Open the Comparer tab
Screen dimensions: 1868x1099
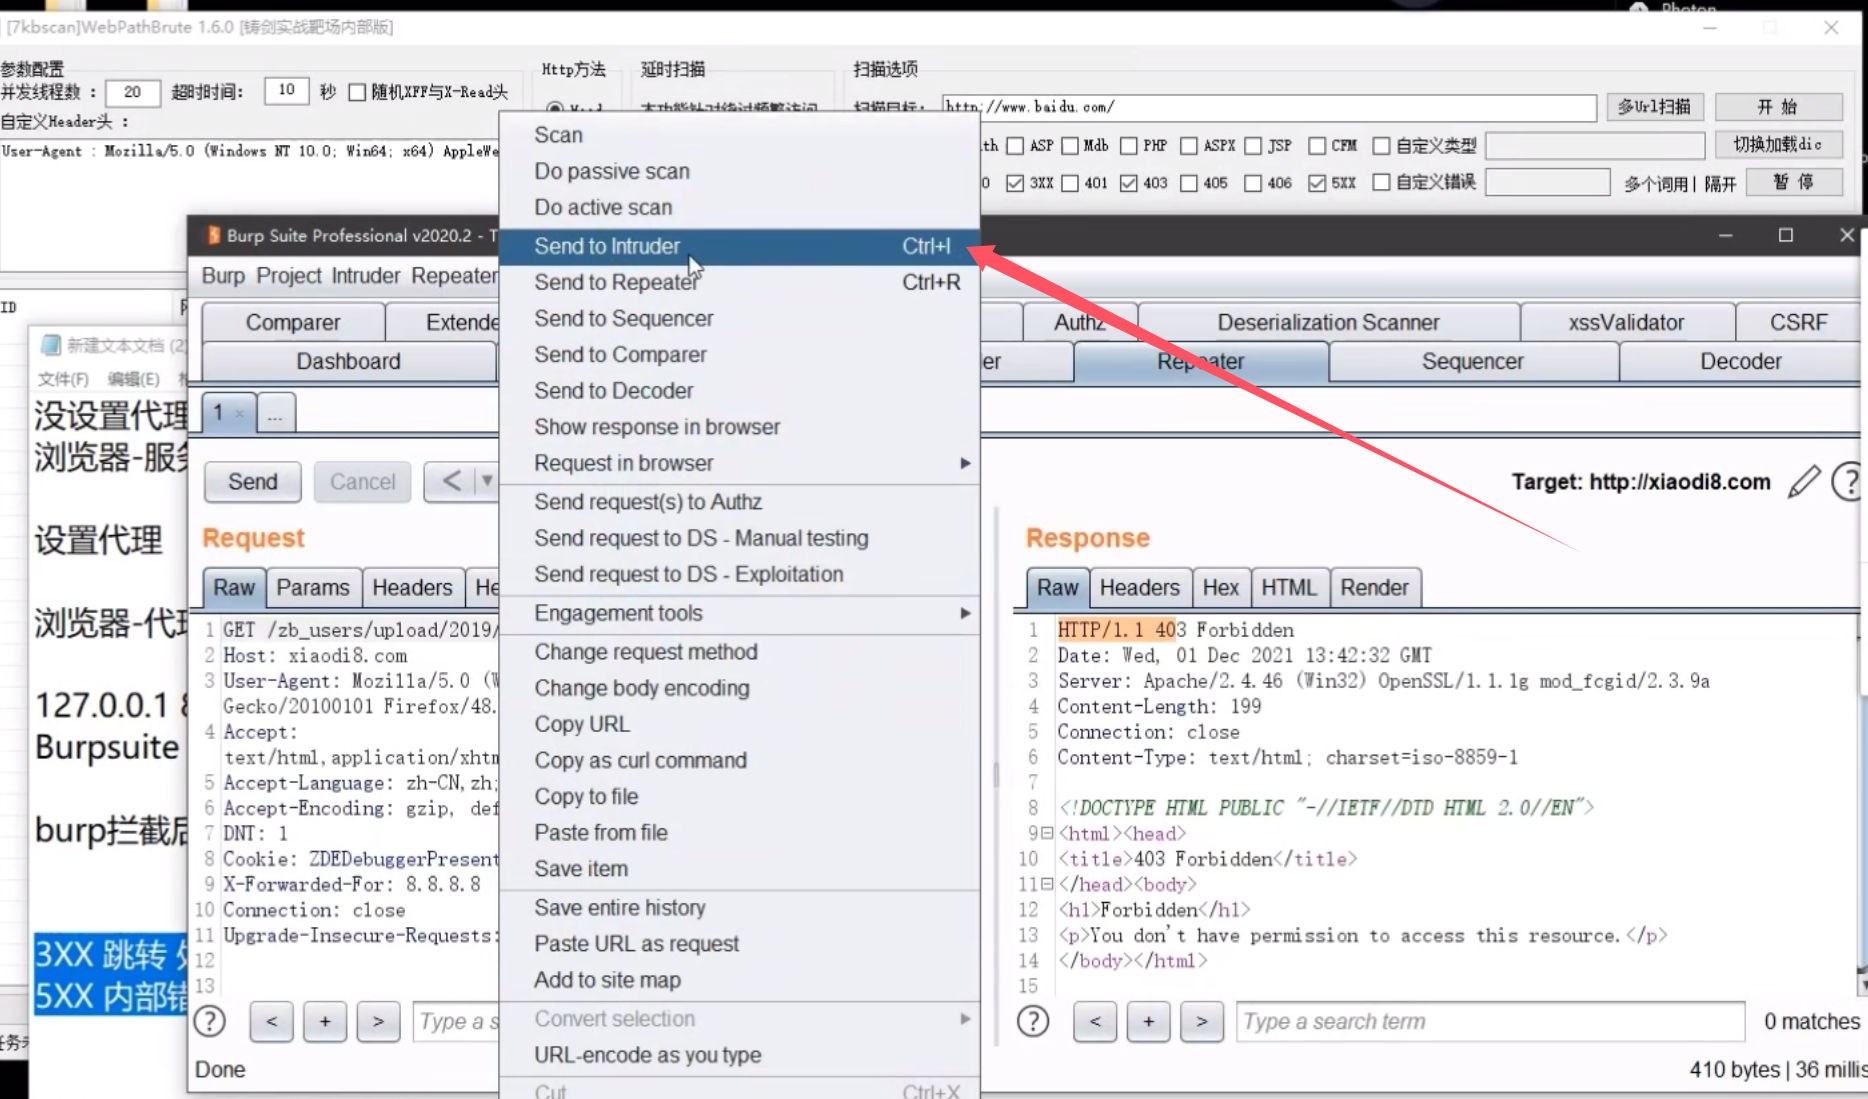[293, 322]
